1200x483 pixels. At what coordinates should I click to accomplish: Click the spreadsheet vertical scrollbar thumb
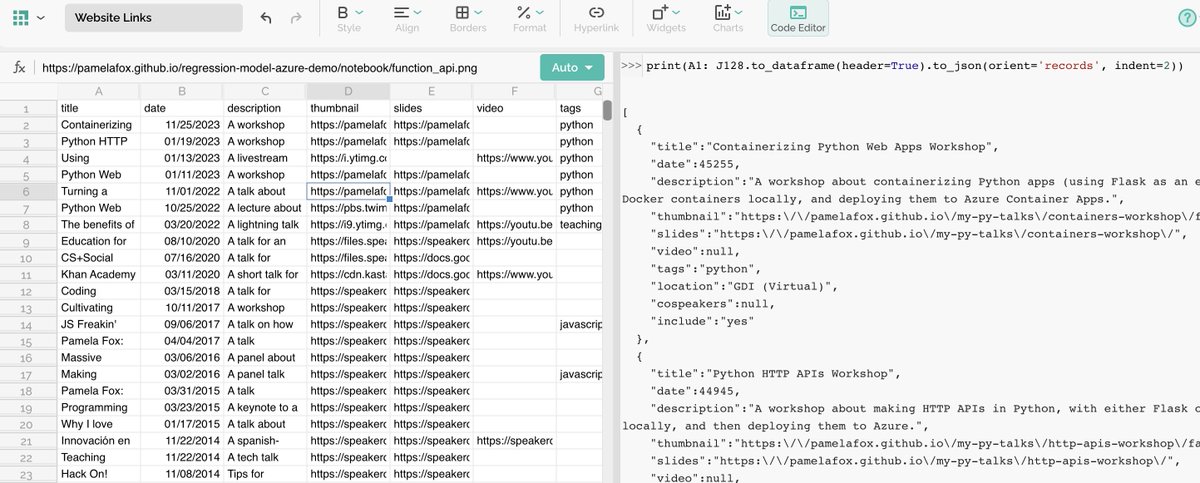click(607, 109)
